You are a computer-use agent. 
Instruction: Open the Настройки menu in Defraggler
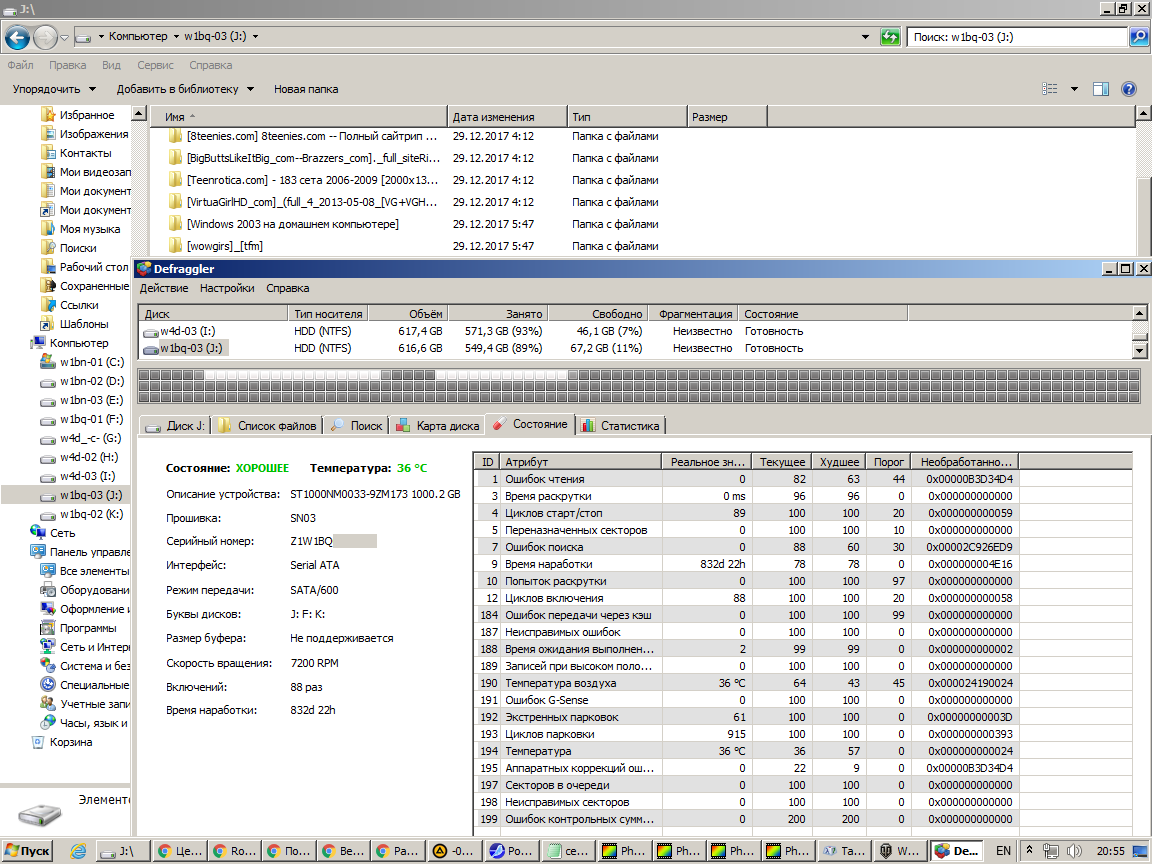click(x=227, y=288)
